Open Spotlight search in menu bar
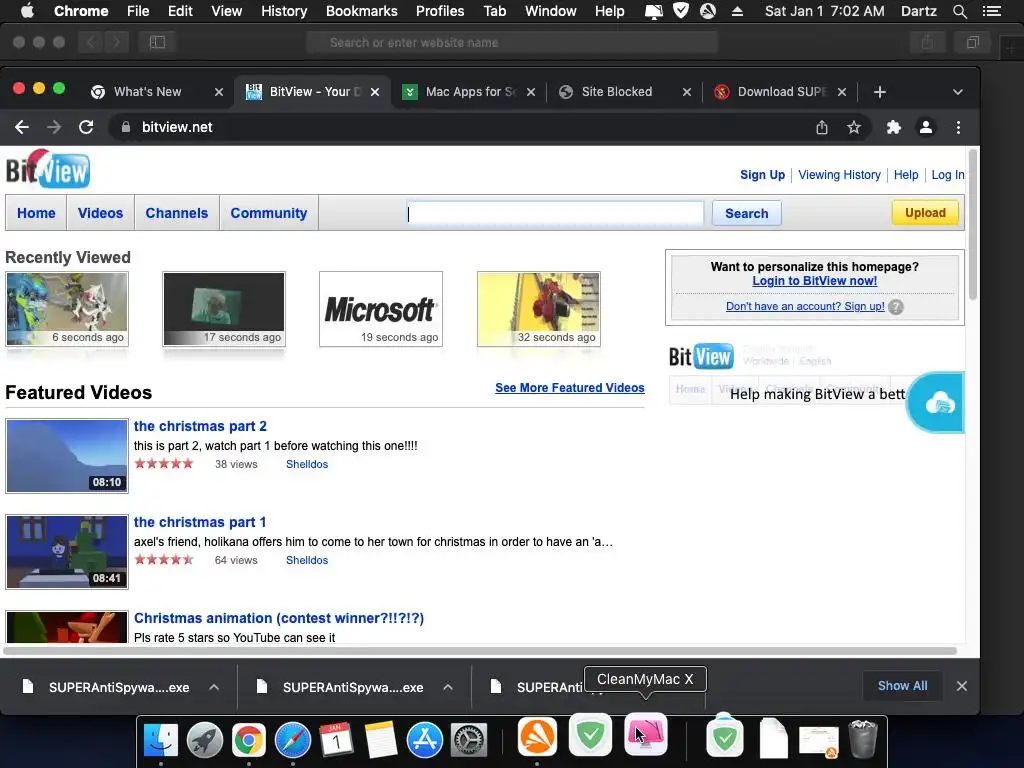This screenshot has height=768, width=1024. coord(959,11)
